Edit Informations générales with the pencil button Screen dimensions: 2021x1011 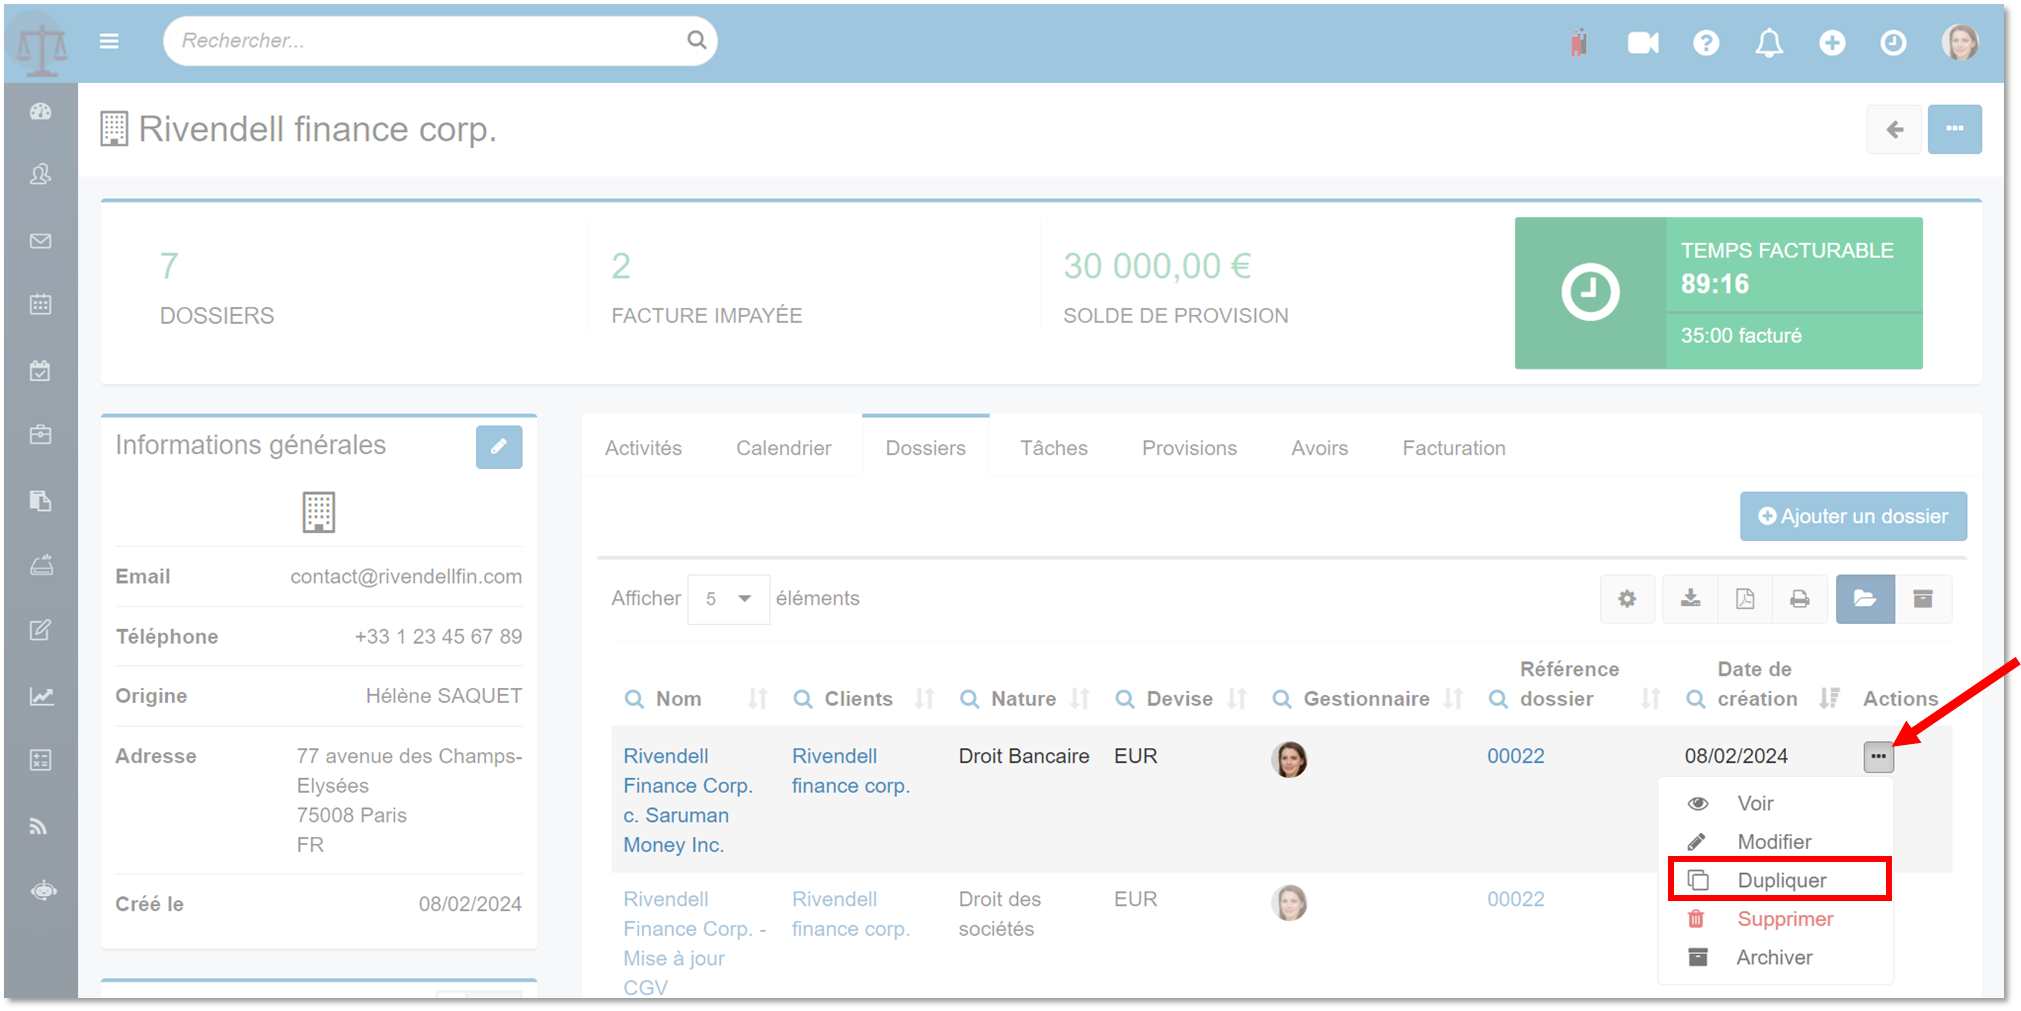(499, 446)
